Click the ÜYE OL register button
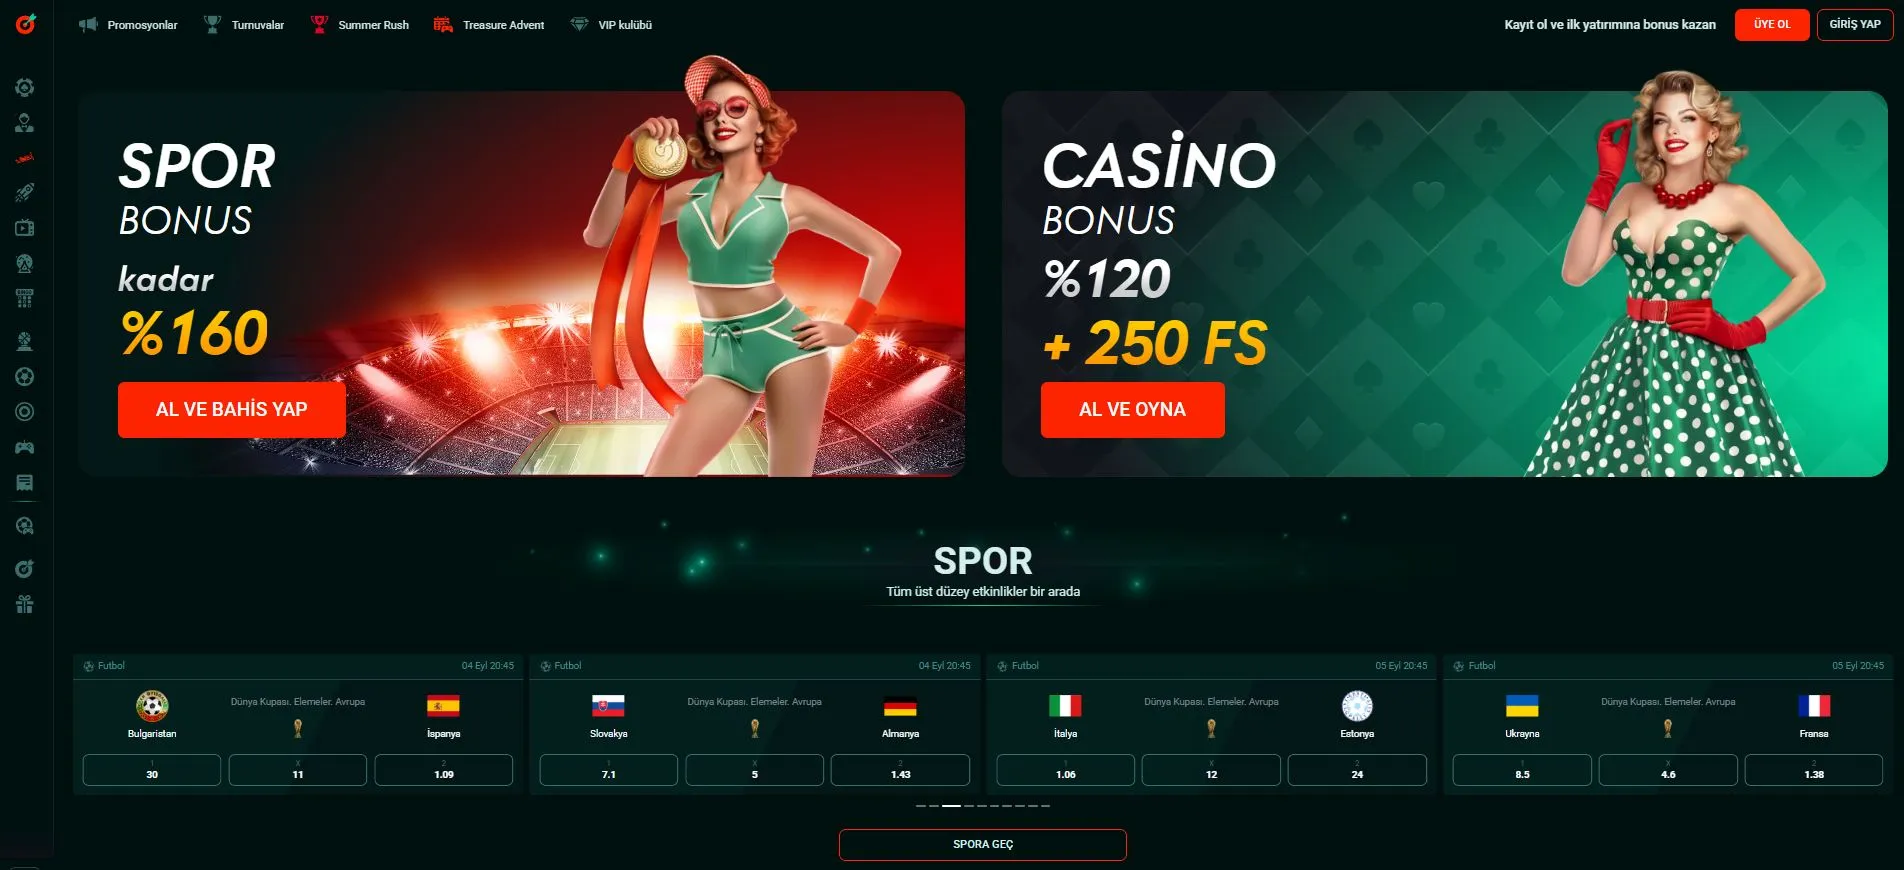The image size is (1904, 870). [1772, 25]
